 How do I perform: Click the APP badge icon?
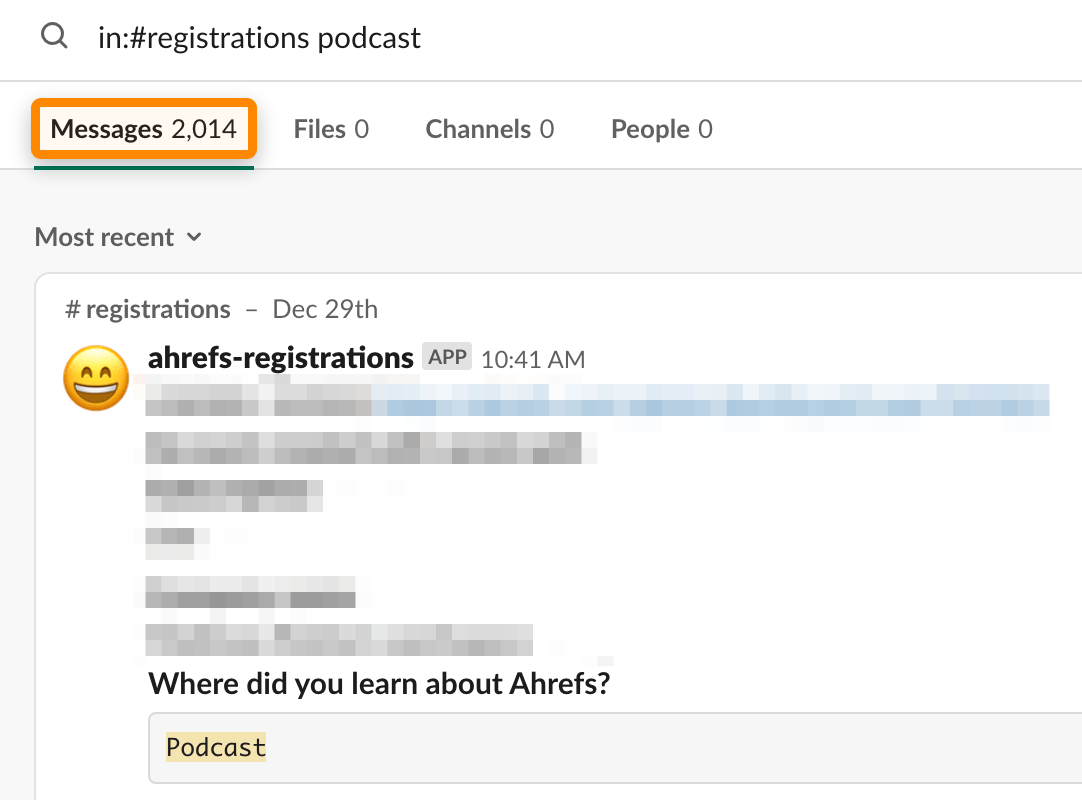click(446, 358)
